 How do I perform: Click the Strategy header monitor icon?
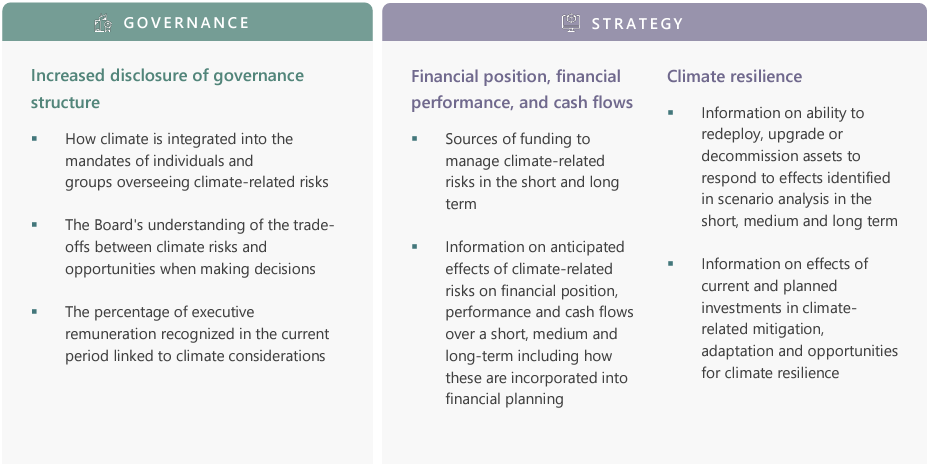pos(571,23)
